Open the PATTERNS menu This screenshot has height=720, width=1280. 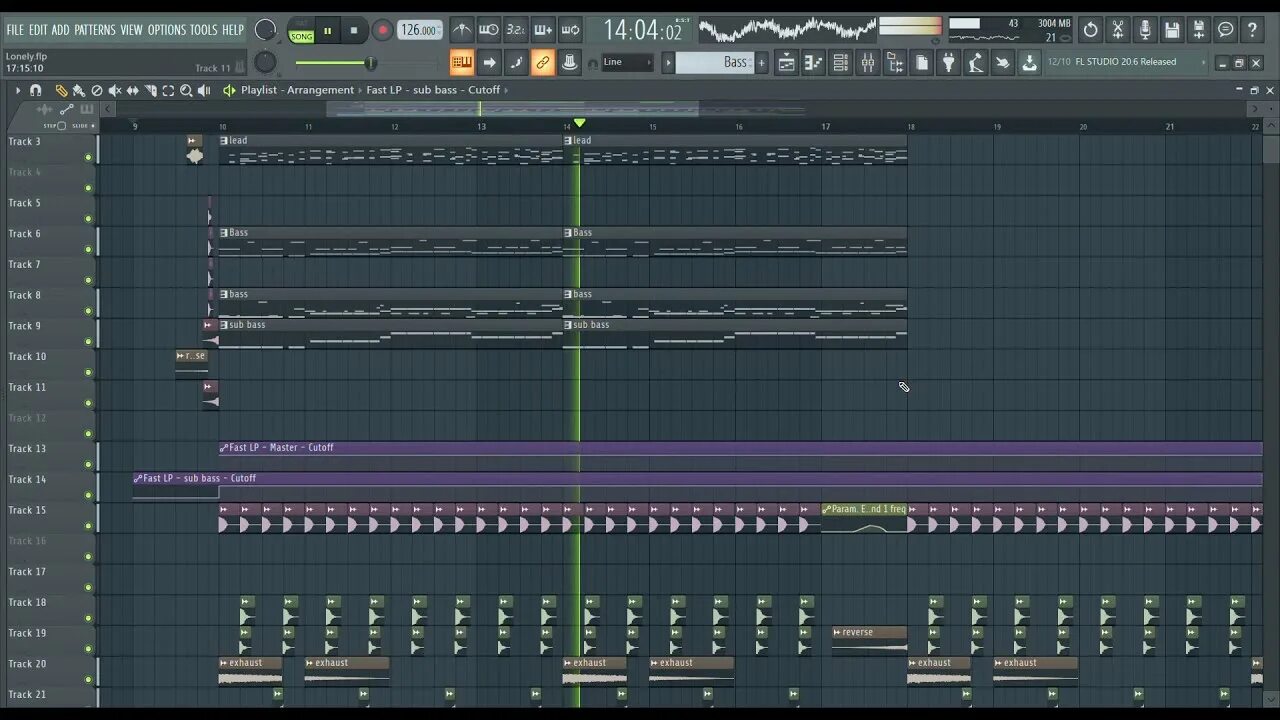[x=95, y=30]
